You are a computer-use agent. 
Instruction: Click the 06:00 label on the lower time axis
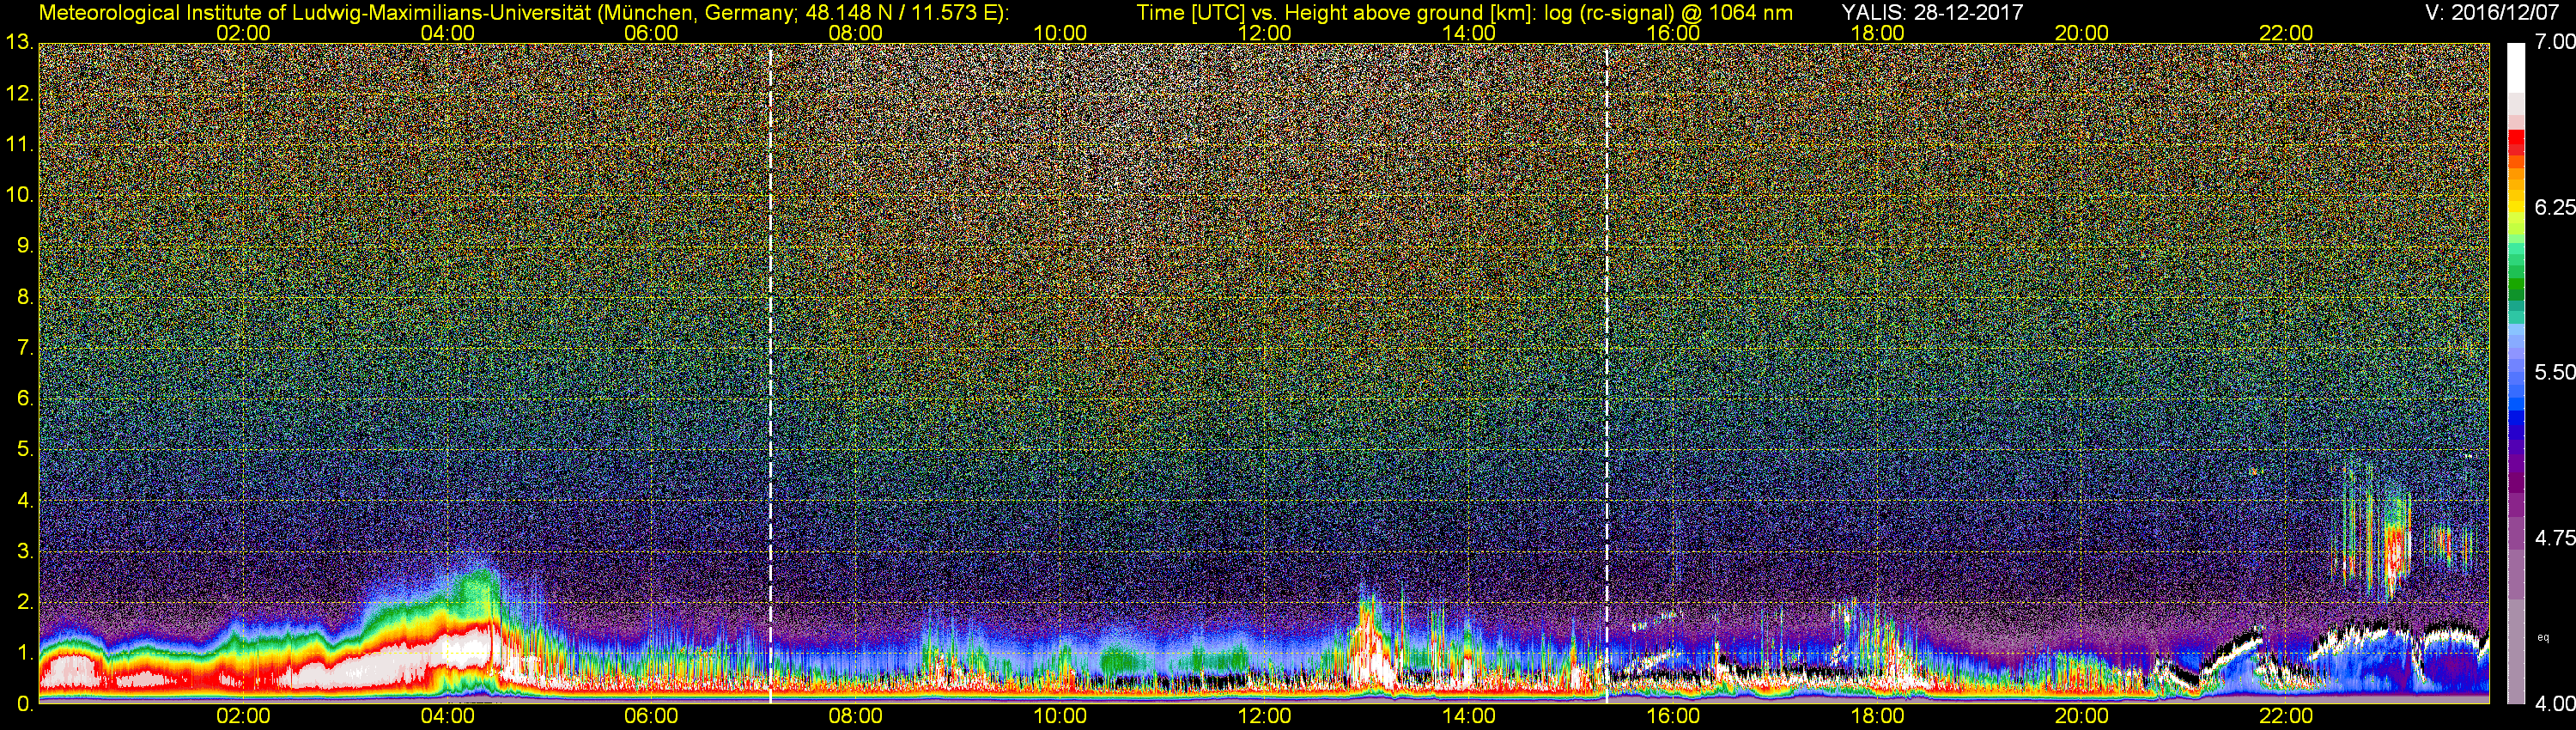[x=651, y=717]
